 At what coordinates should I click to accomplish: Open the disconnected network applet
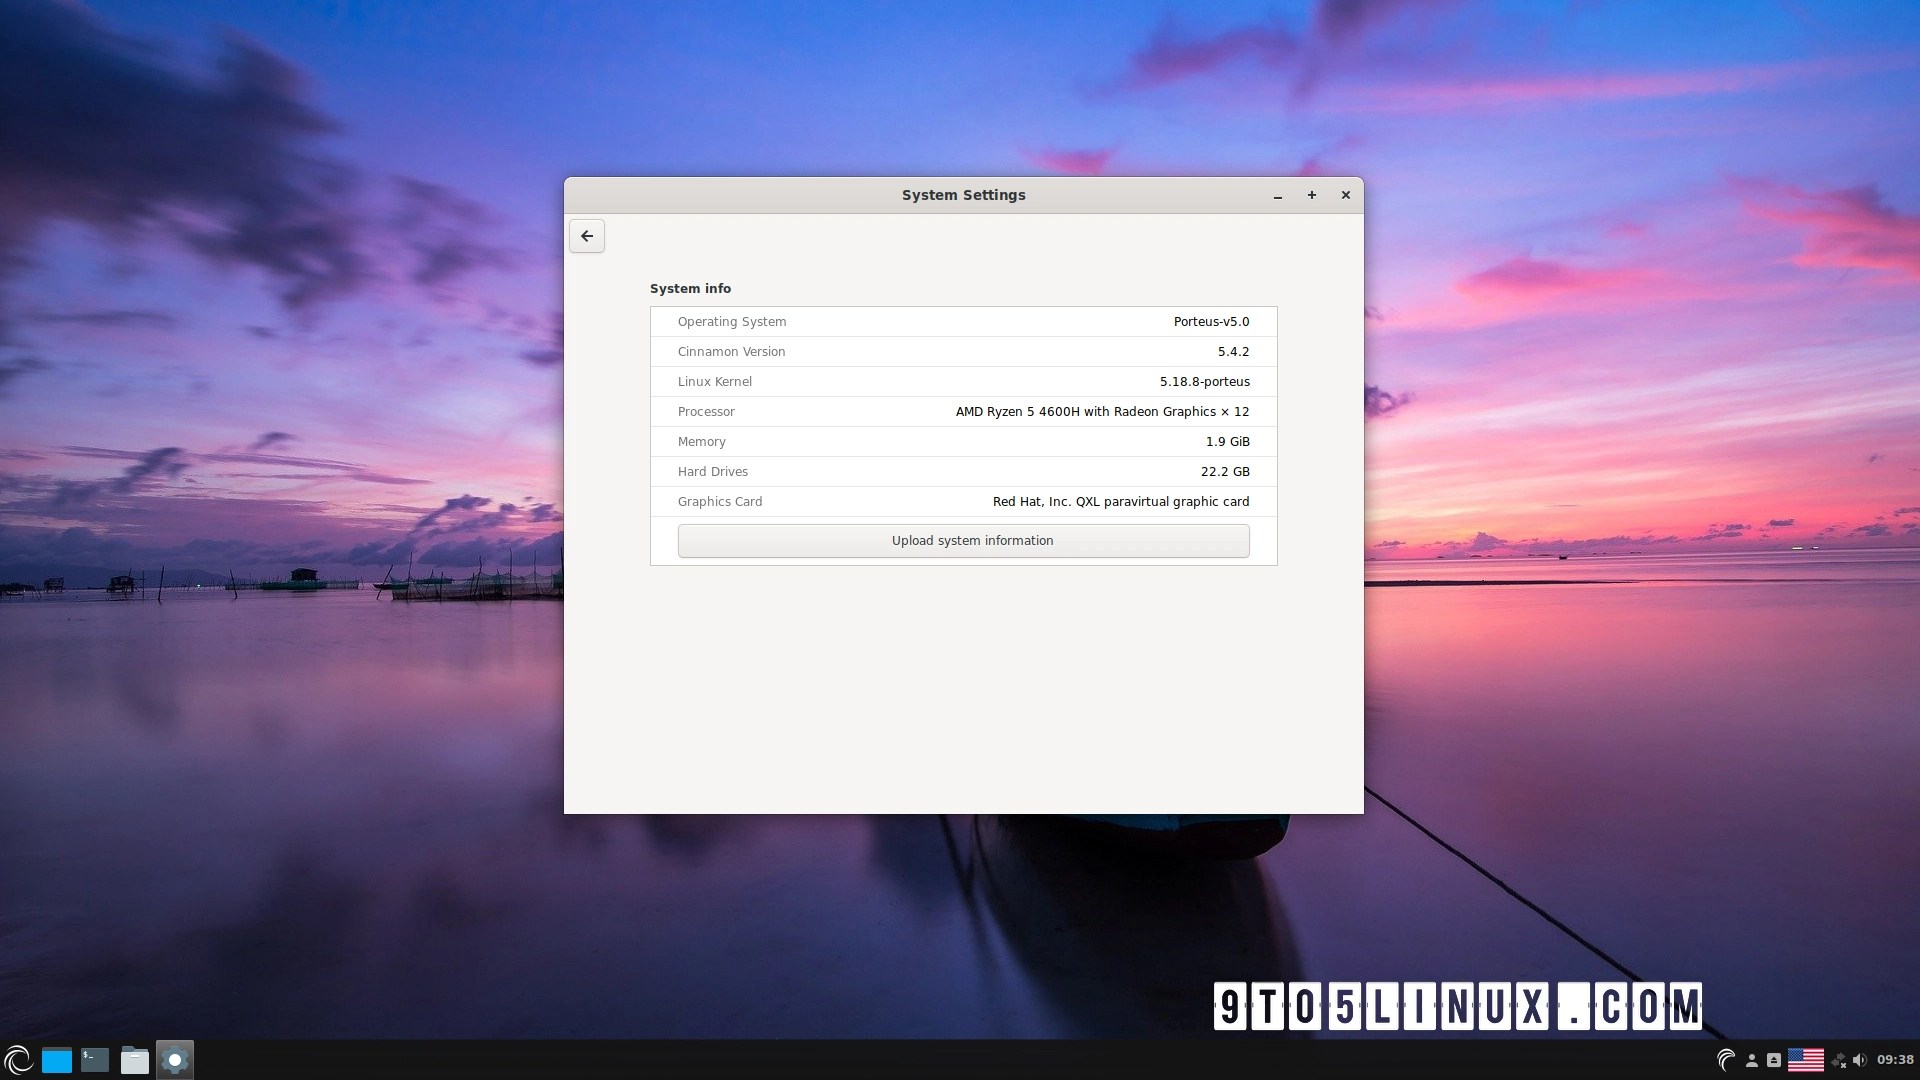[x=1838, y=1060]
